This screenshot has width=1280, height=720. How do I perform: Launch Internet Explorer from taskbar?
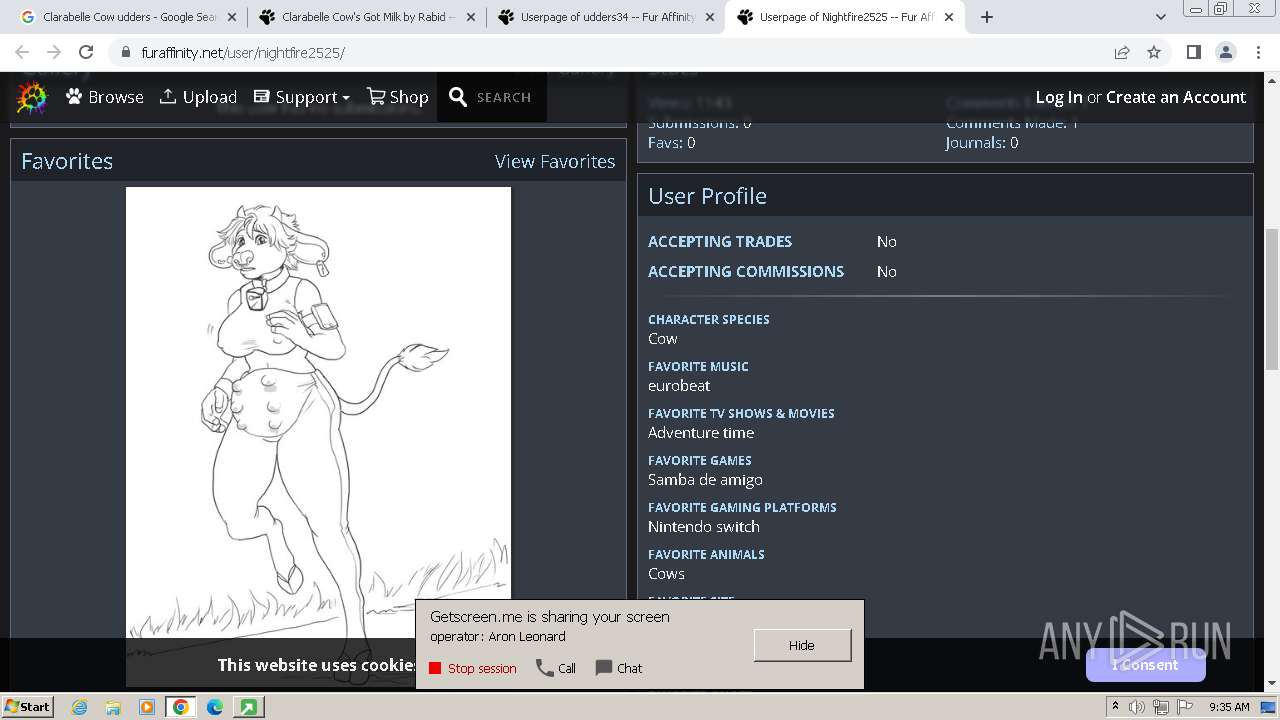79,707
